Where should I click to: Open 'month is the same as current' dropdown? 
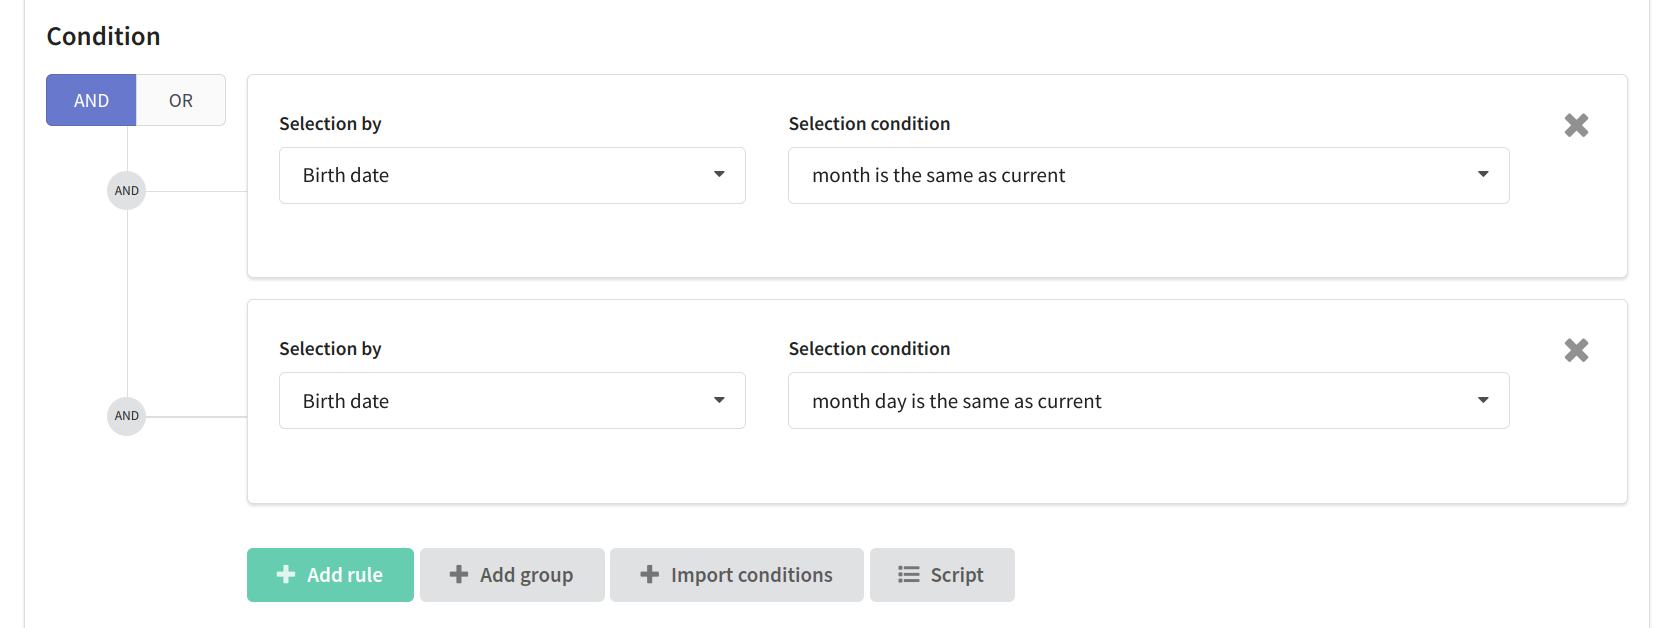point(1148,175)
